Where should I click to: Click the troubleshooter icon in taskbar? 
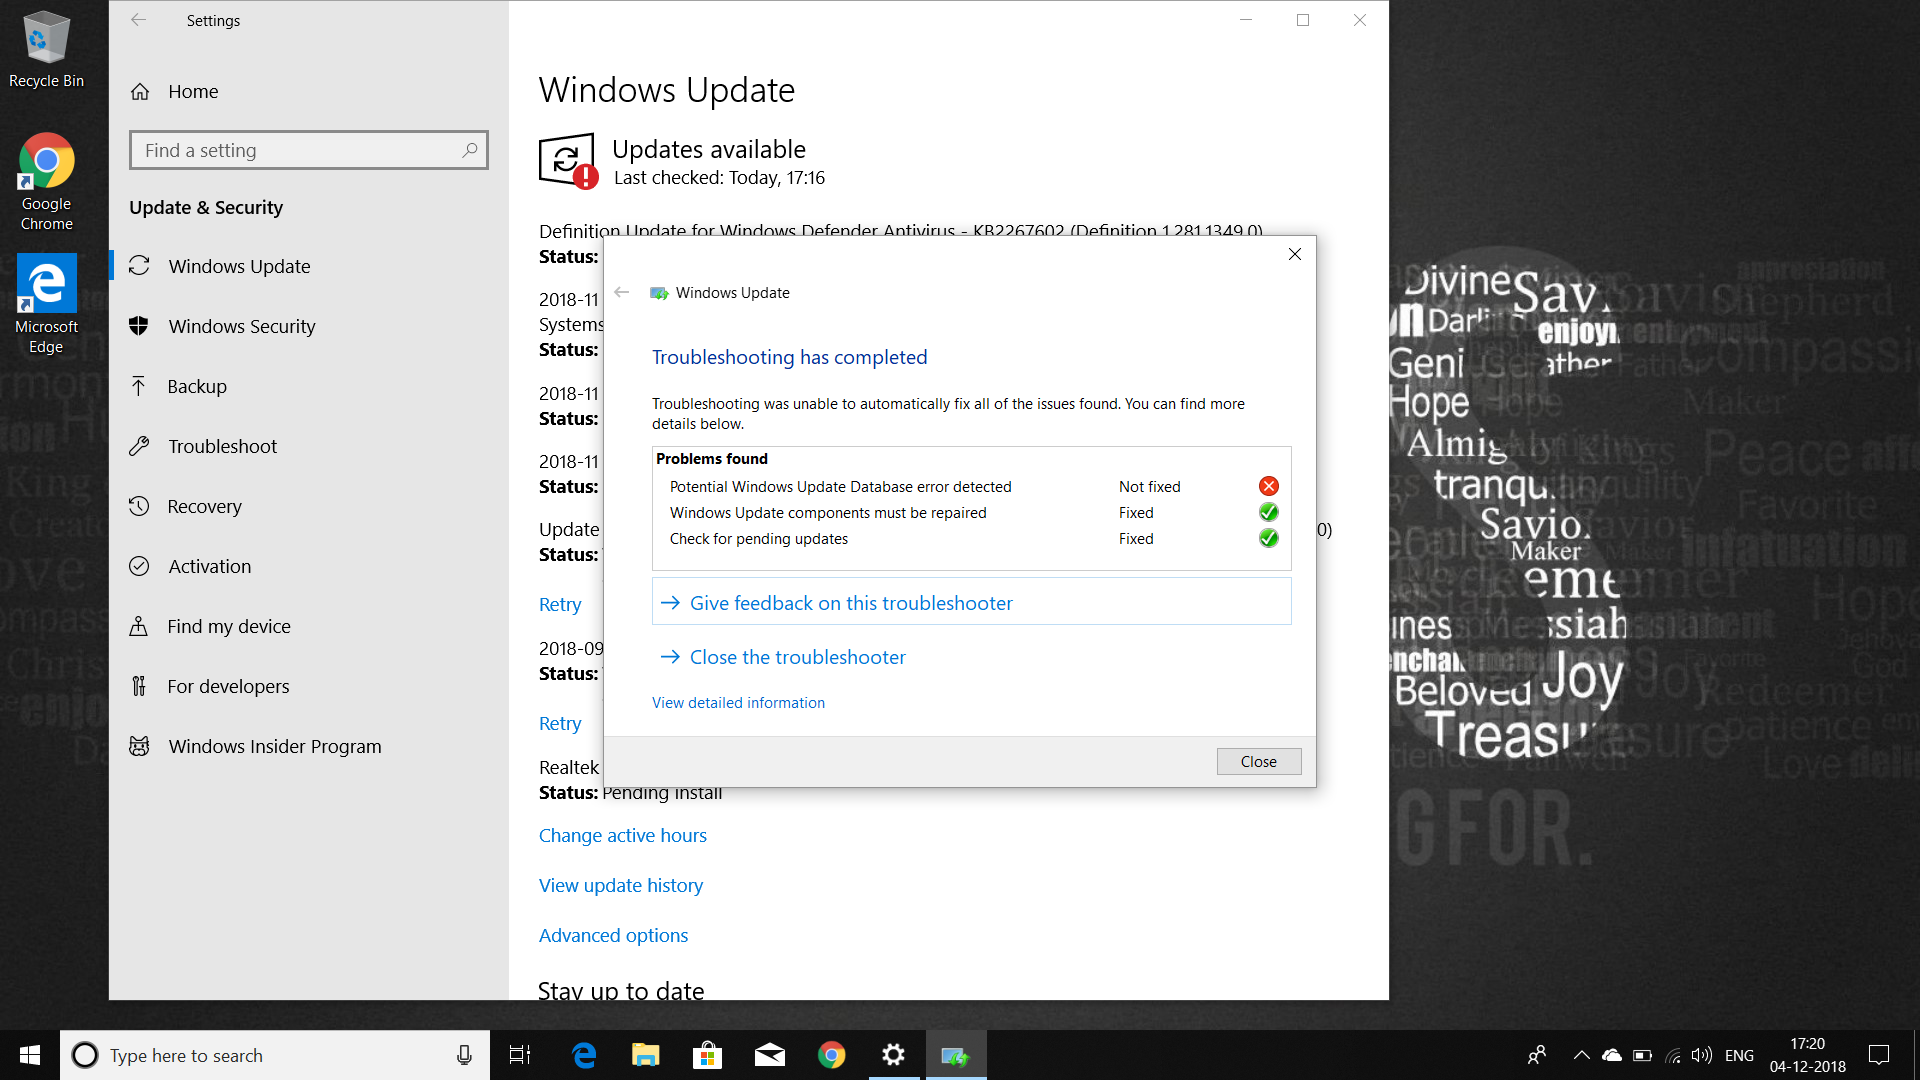pos(956,1055)
